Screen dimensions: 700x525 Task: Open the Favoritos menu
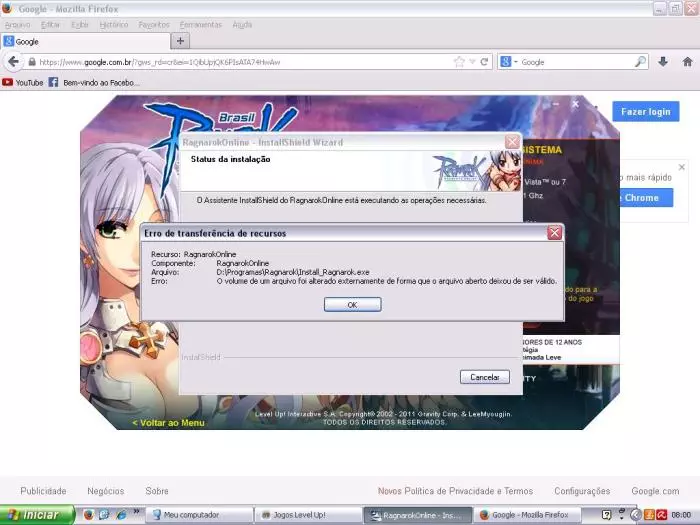tap(154, 25)
